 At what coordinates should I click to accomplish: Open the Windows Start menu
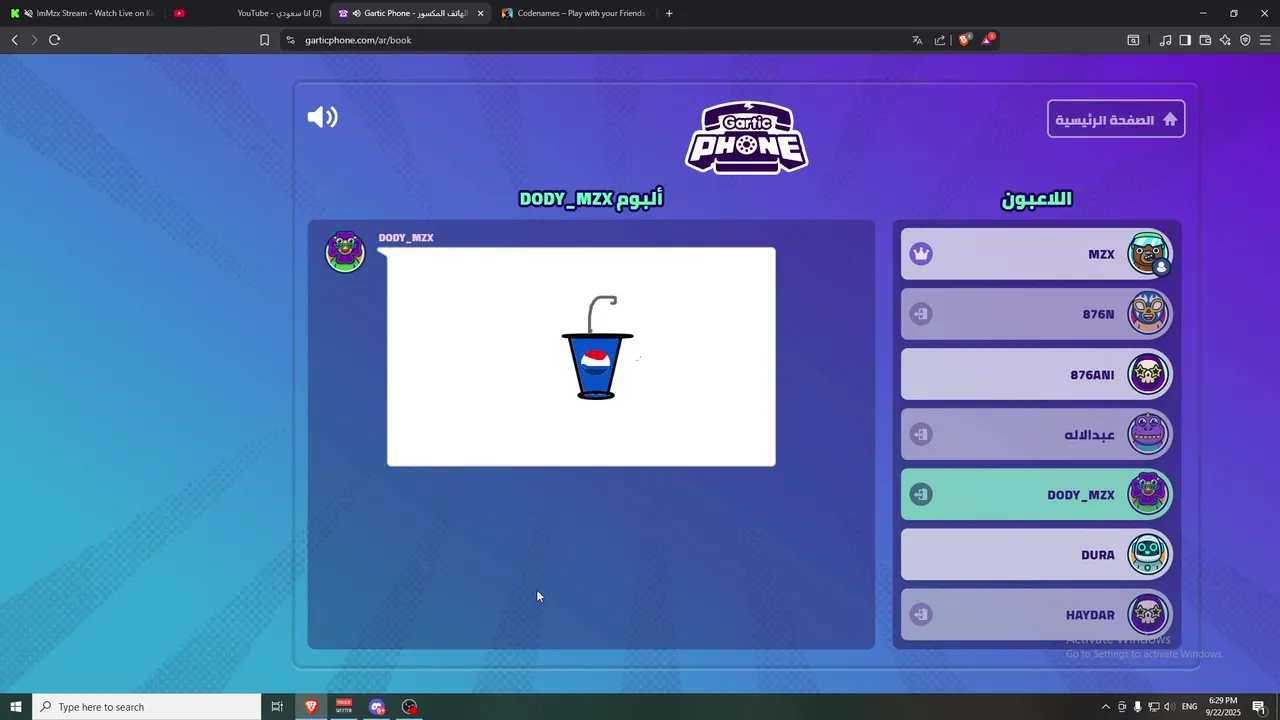click(15, 707)
